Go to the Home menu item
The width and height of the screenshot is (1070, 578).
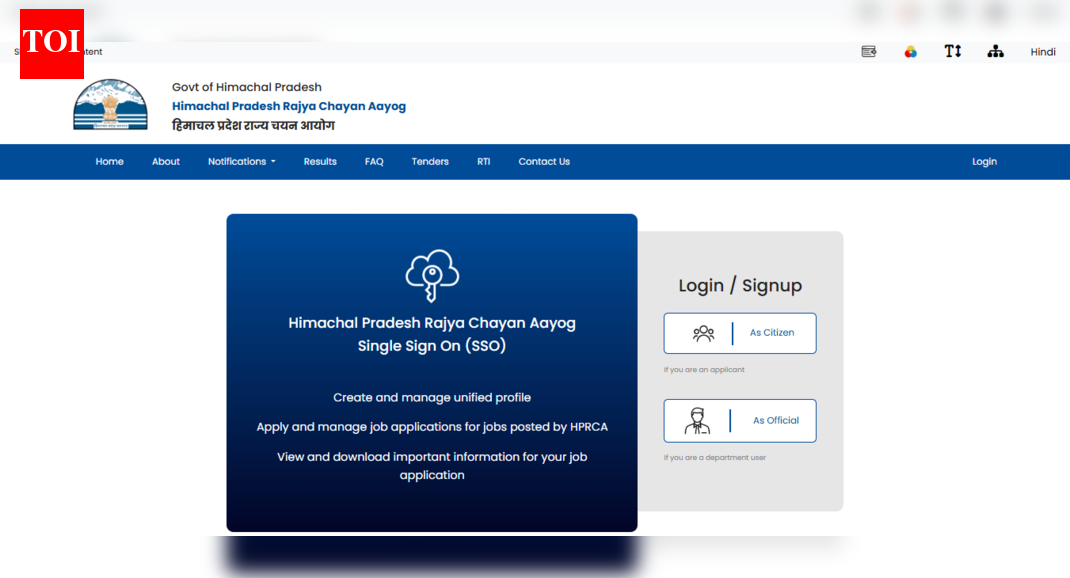tap(110, 162)
